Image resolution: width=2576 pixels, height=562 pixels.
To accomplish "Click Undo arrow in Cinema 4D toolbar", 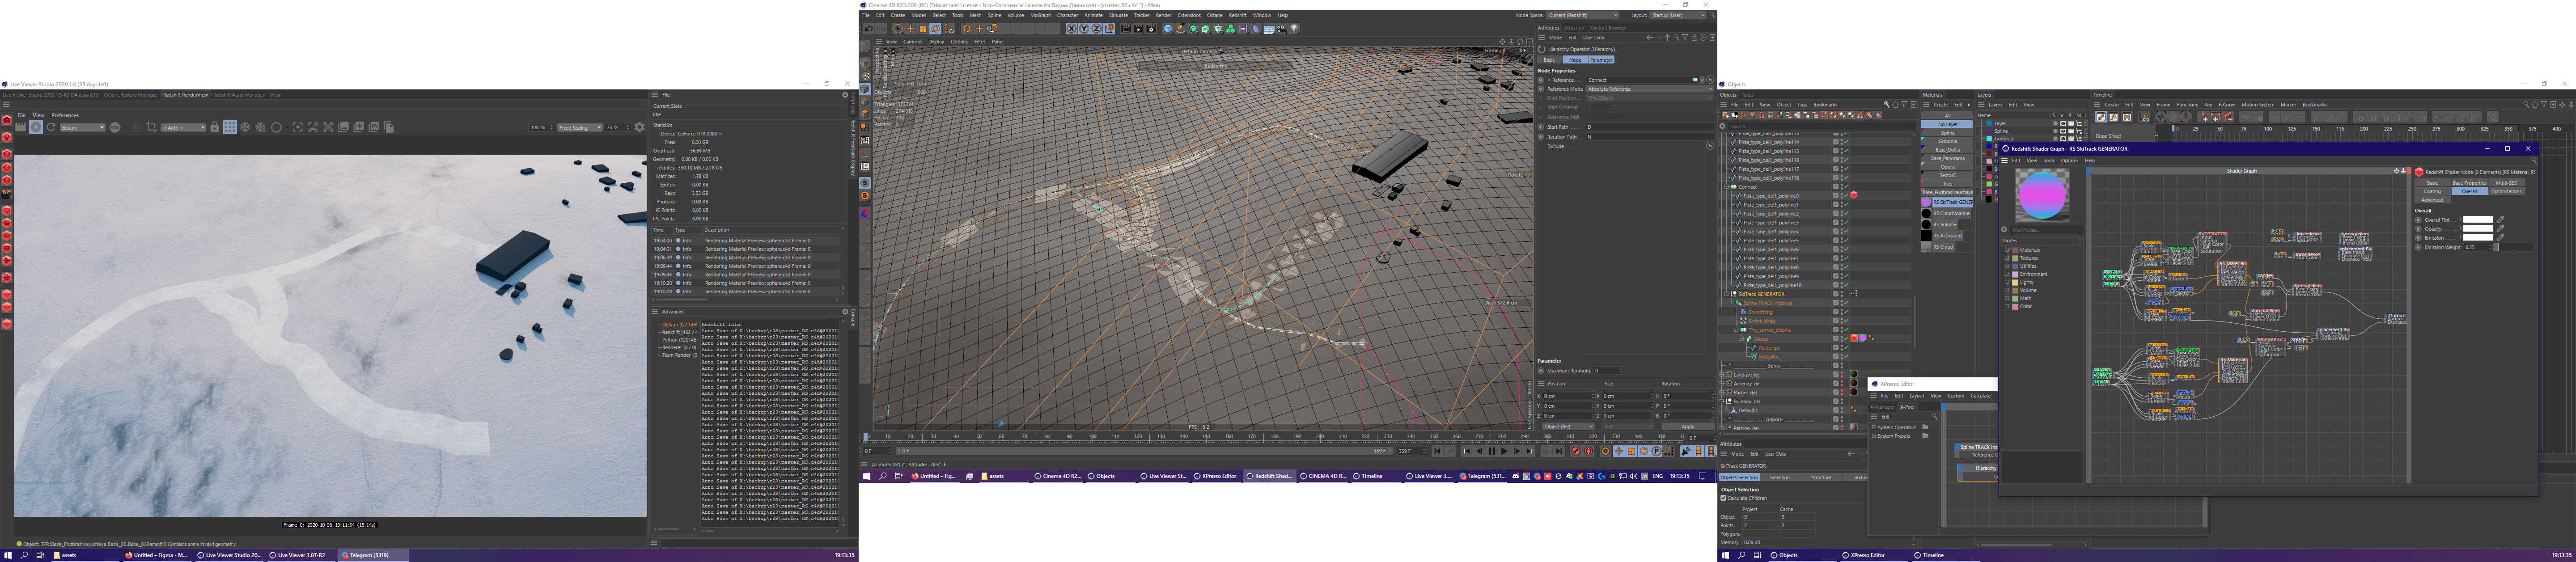I will point(869,29).
